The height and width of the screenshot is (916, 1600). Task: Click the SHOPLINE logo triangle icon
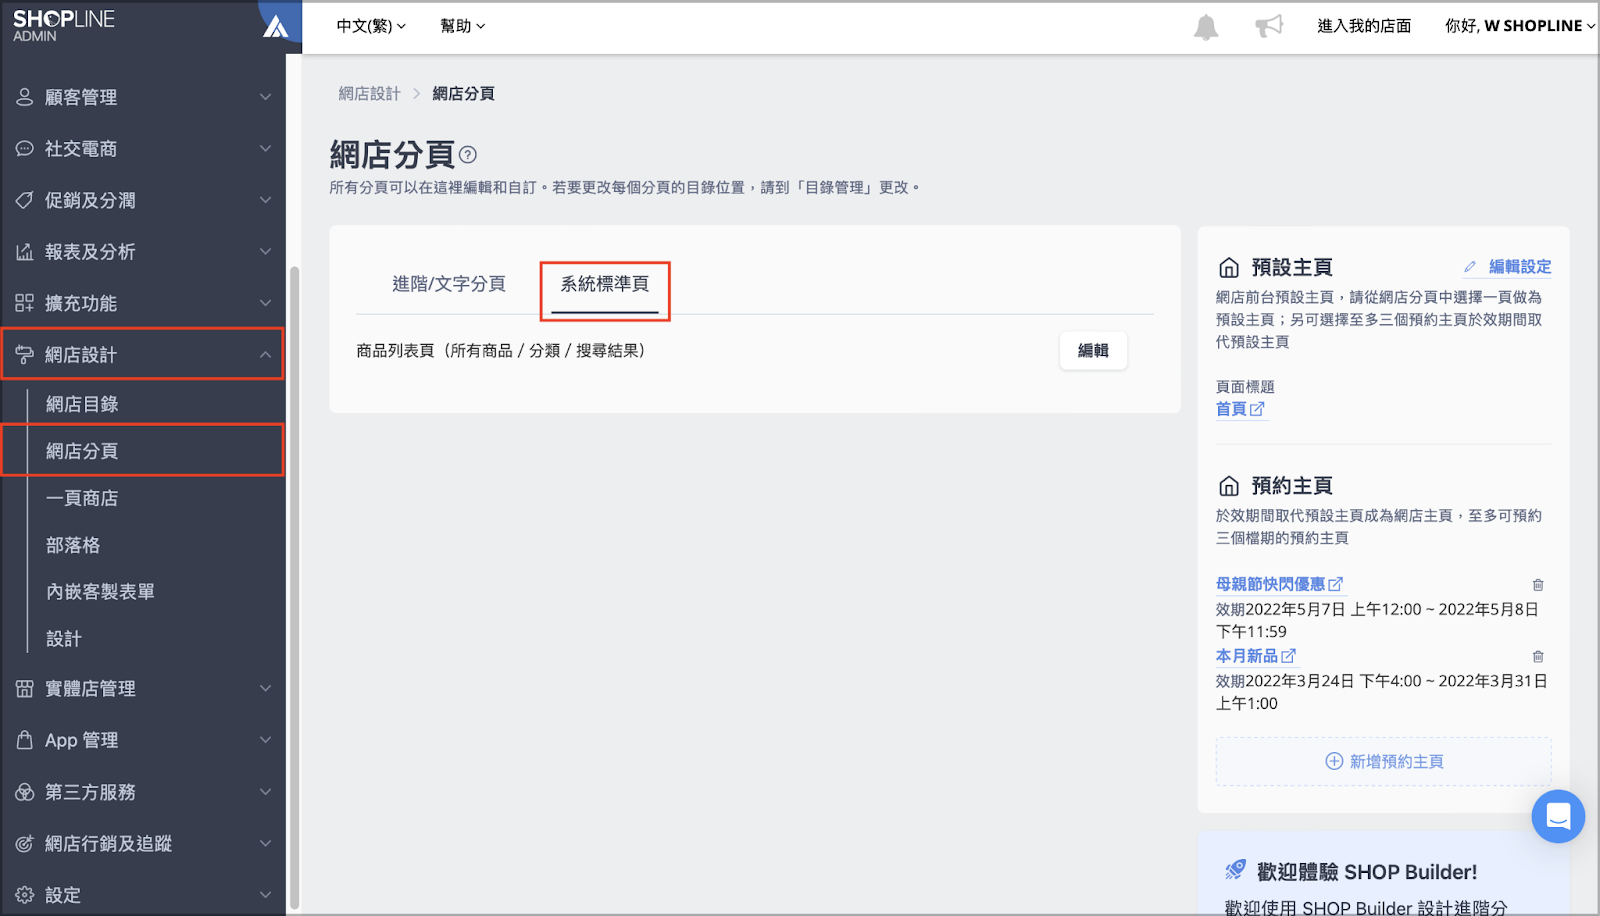pos(276,26)
